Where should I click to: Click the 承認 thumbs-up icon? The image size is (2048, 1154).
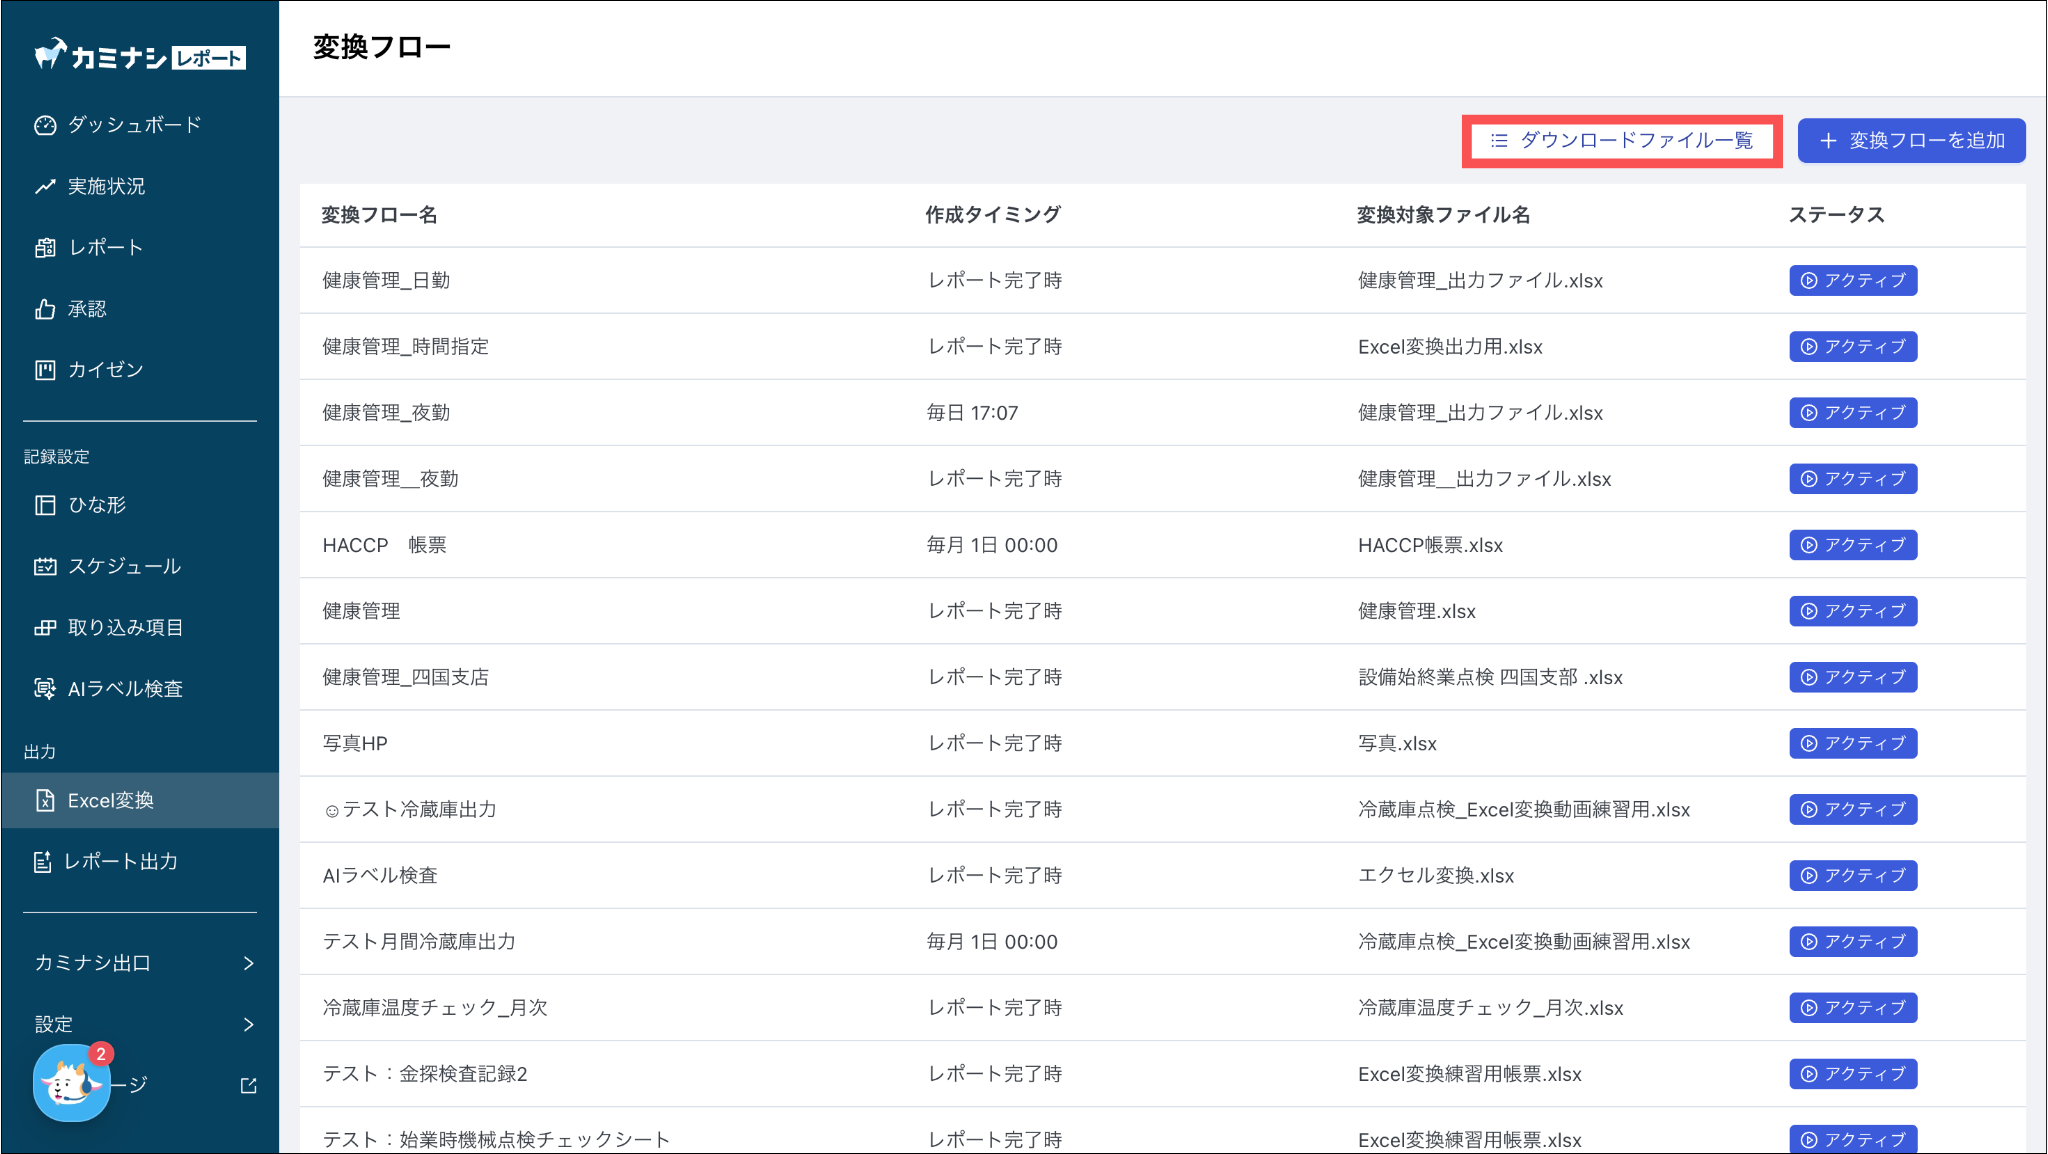(x=45, y=309)
